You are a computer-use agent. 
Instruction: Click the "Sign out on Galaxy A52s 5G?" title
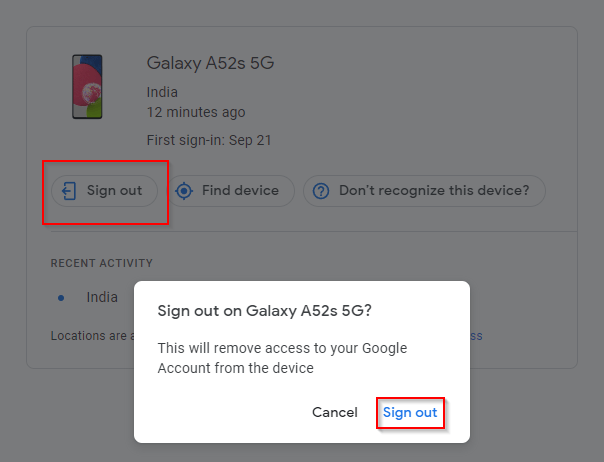265,310
